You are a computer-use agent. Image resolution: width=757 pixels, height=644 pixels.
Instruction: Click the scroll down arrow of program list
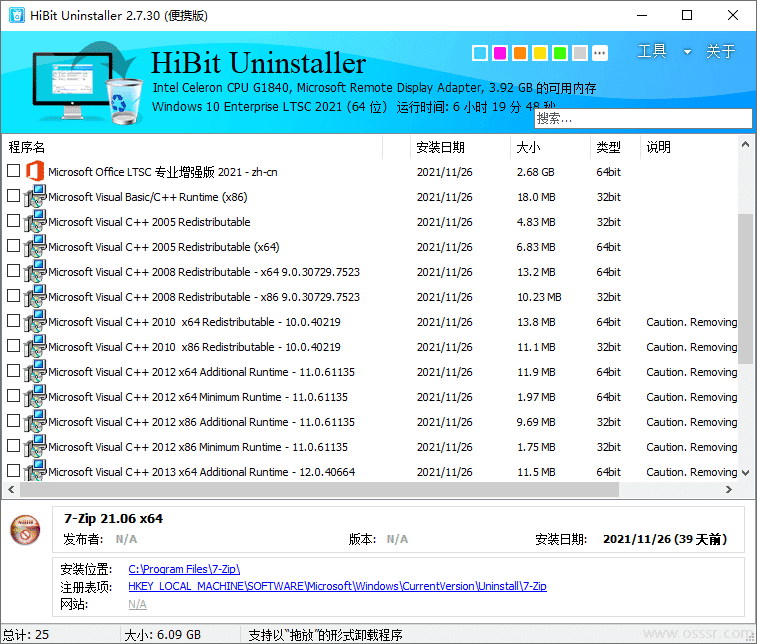[x=745, y=473]
